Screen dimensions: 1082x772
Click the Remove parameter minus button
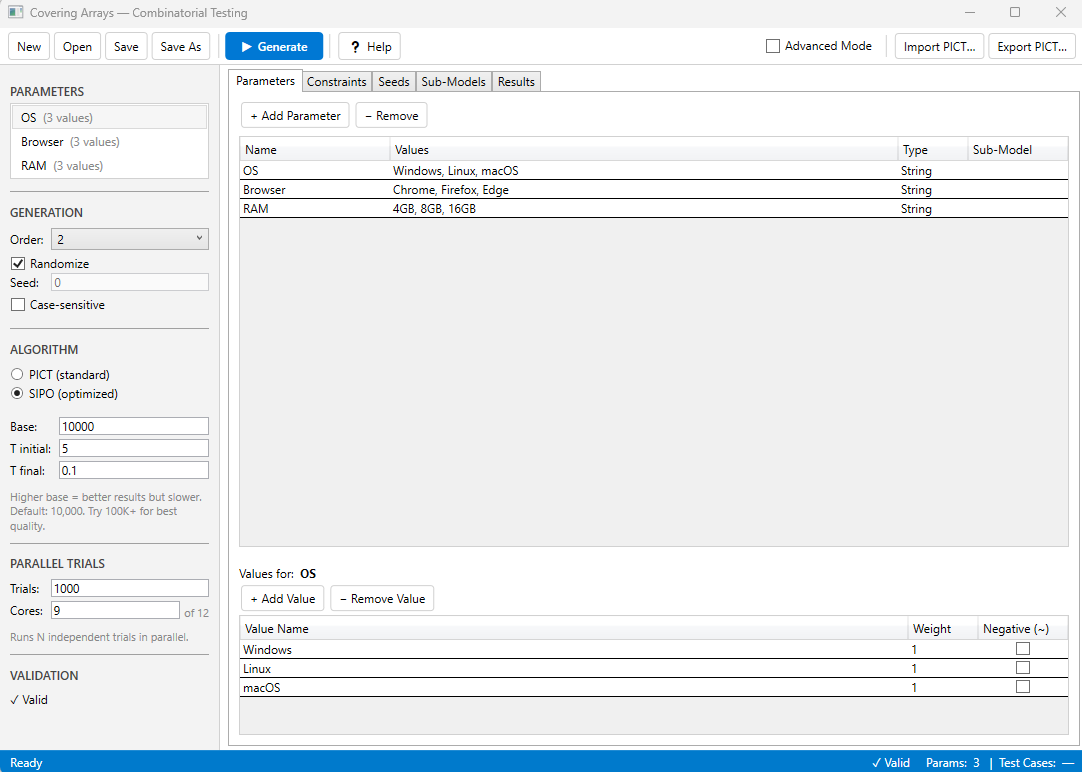tap(391, 116)
